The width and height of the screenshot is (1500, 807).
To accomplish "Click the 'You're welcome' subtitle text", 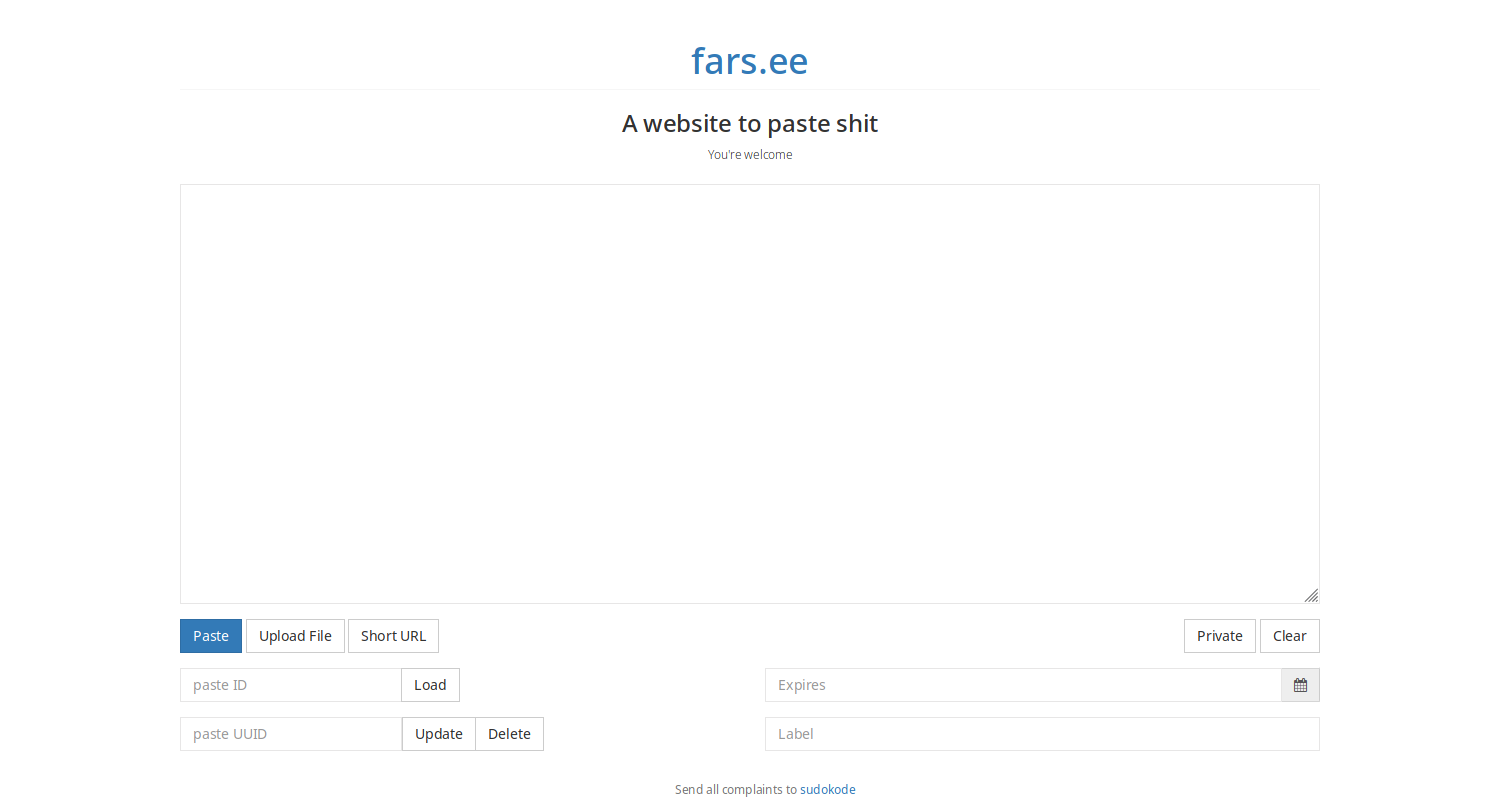I will click(749, 154).
